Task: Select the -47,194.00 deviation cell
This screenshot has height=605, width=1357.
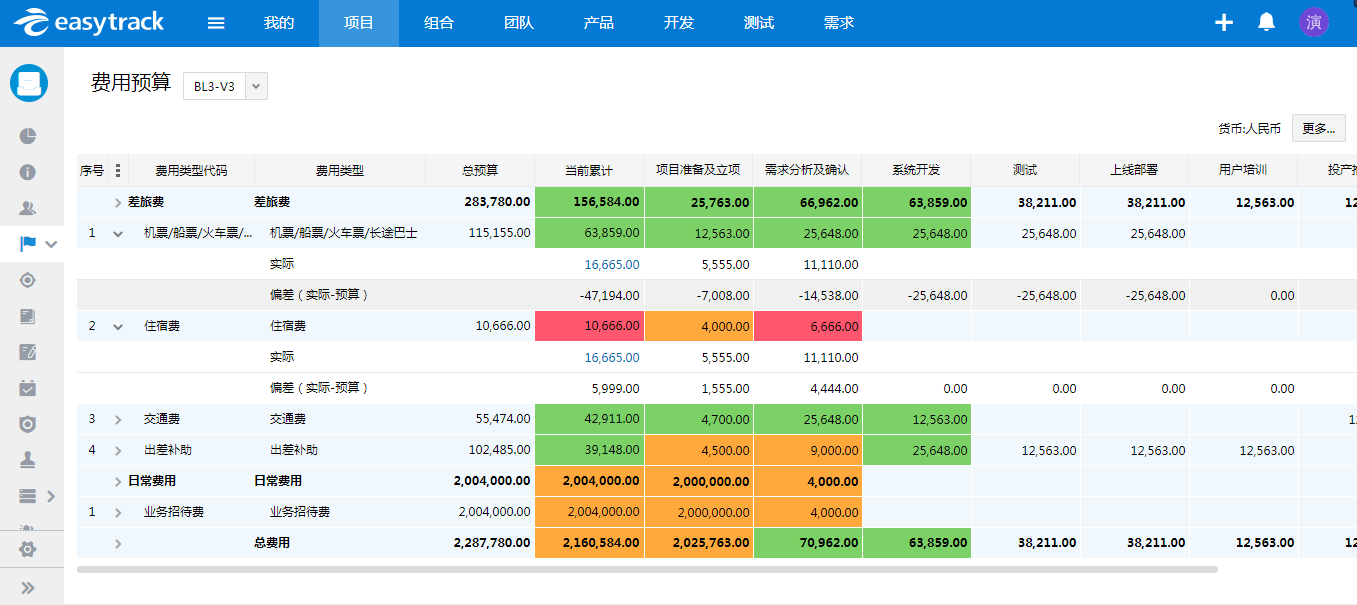Action: (590, 296)
